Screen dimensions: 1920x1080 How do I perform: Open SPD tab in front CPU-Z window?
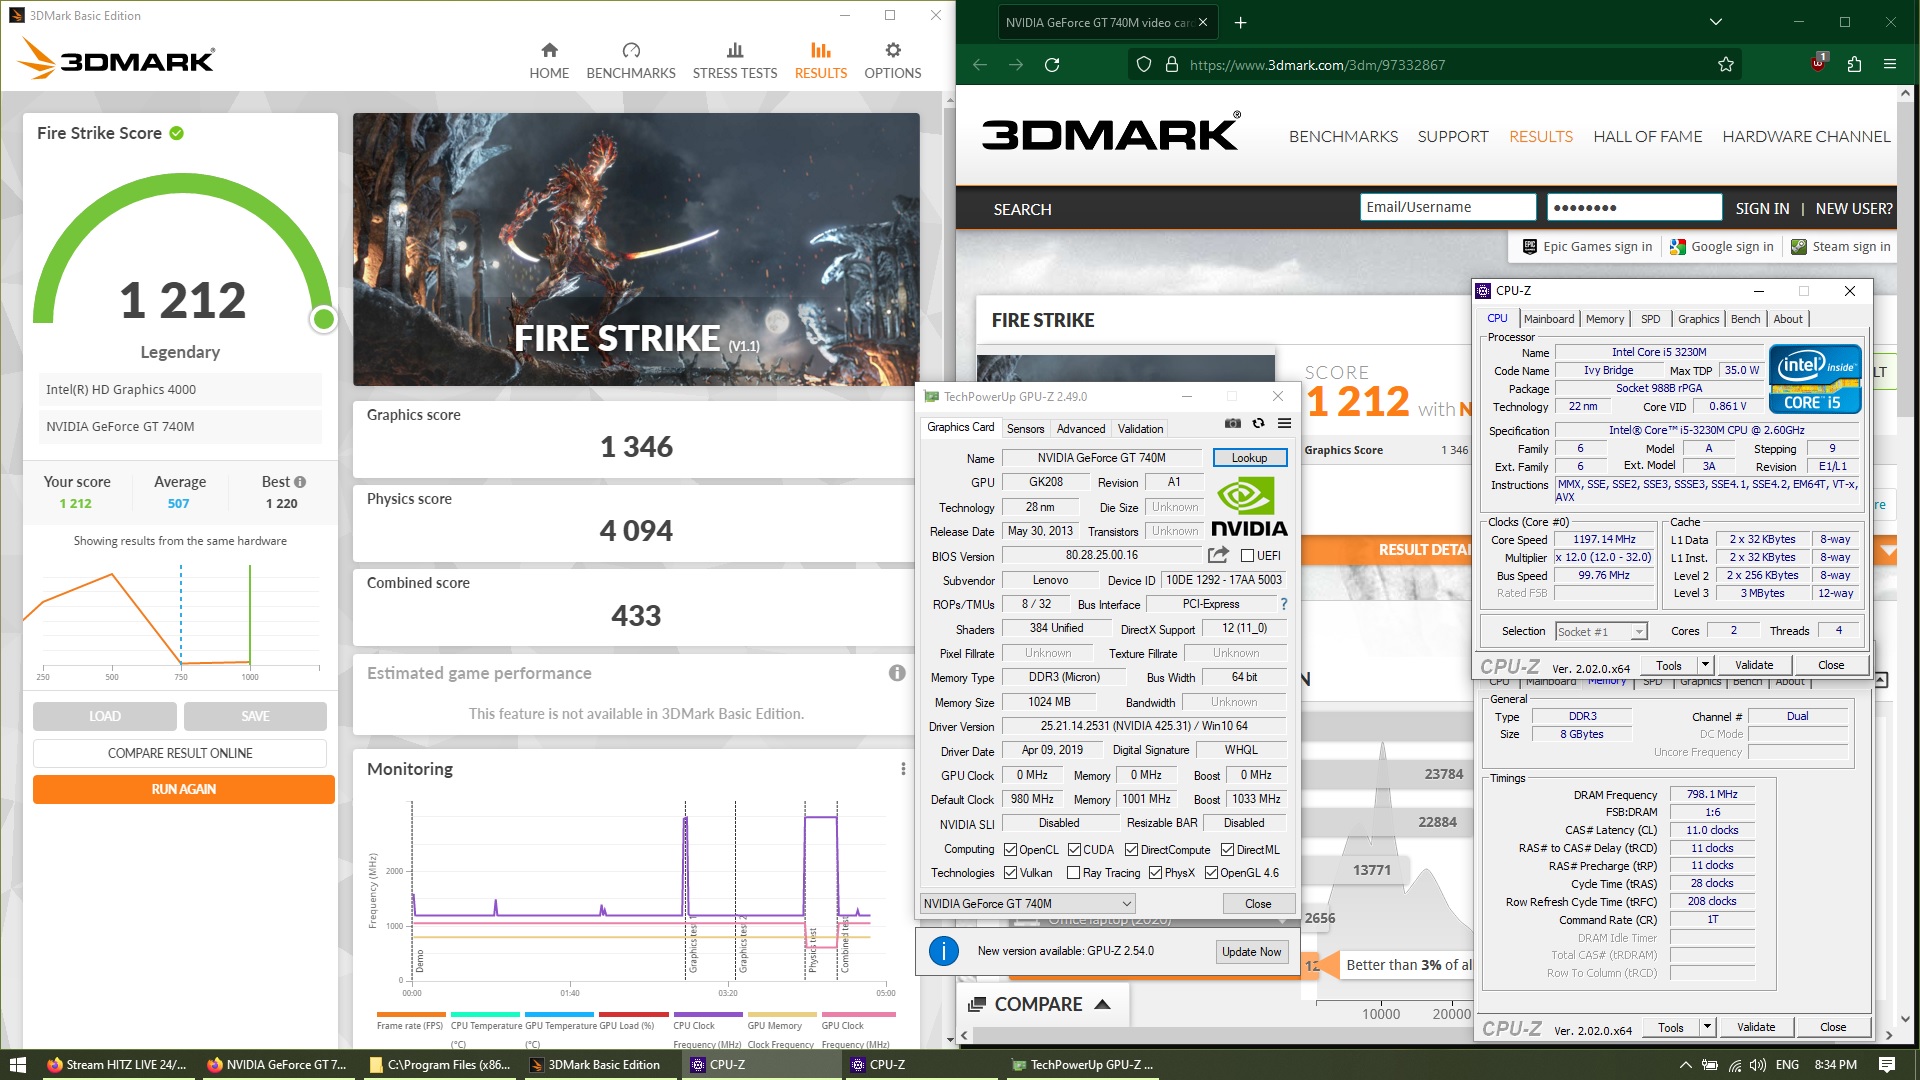pos(1650,319)
